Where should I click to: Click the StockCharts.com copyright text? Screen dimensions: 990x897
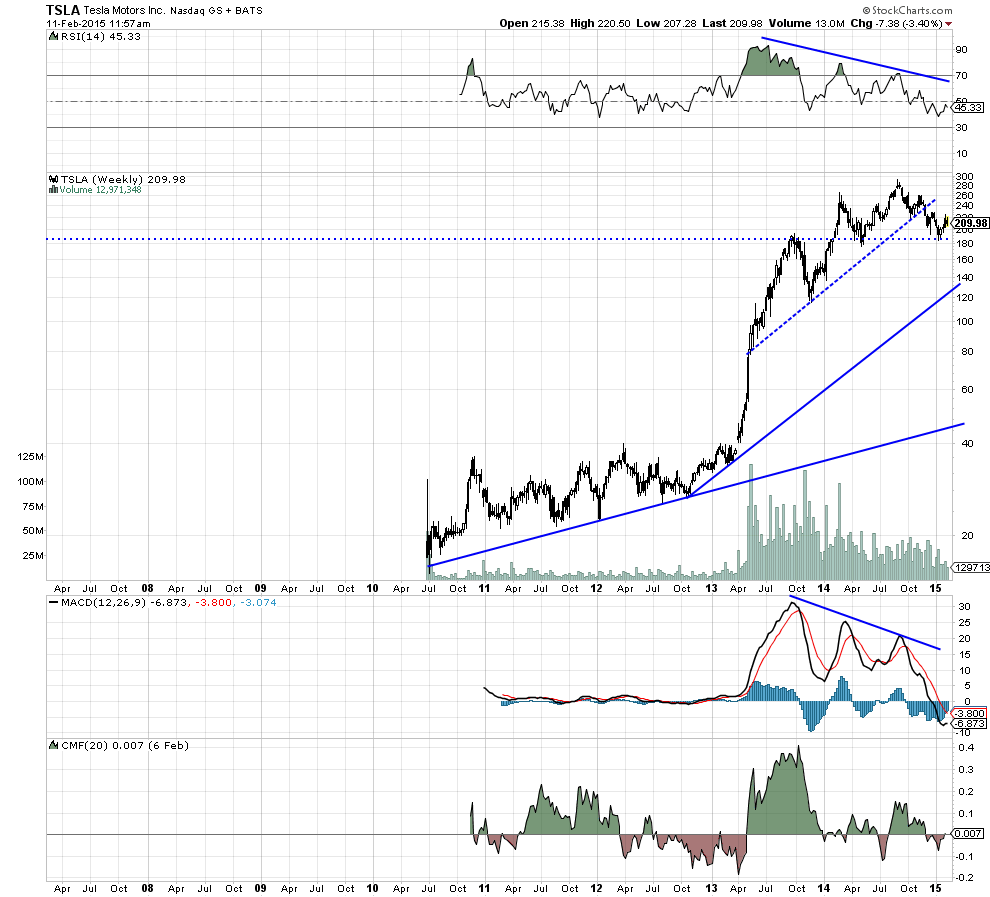(x=908, y=10)
